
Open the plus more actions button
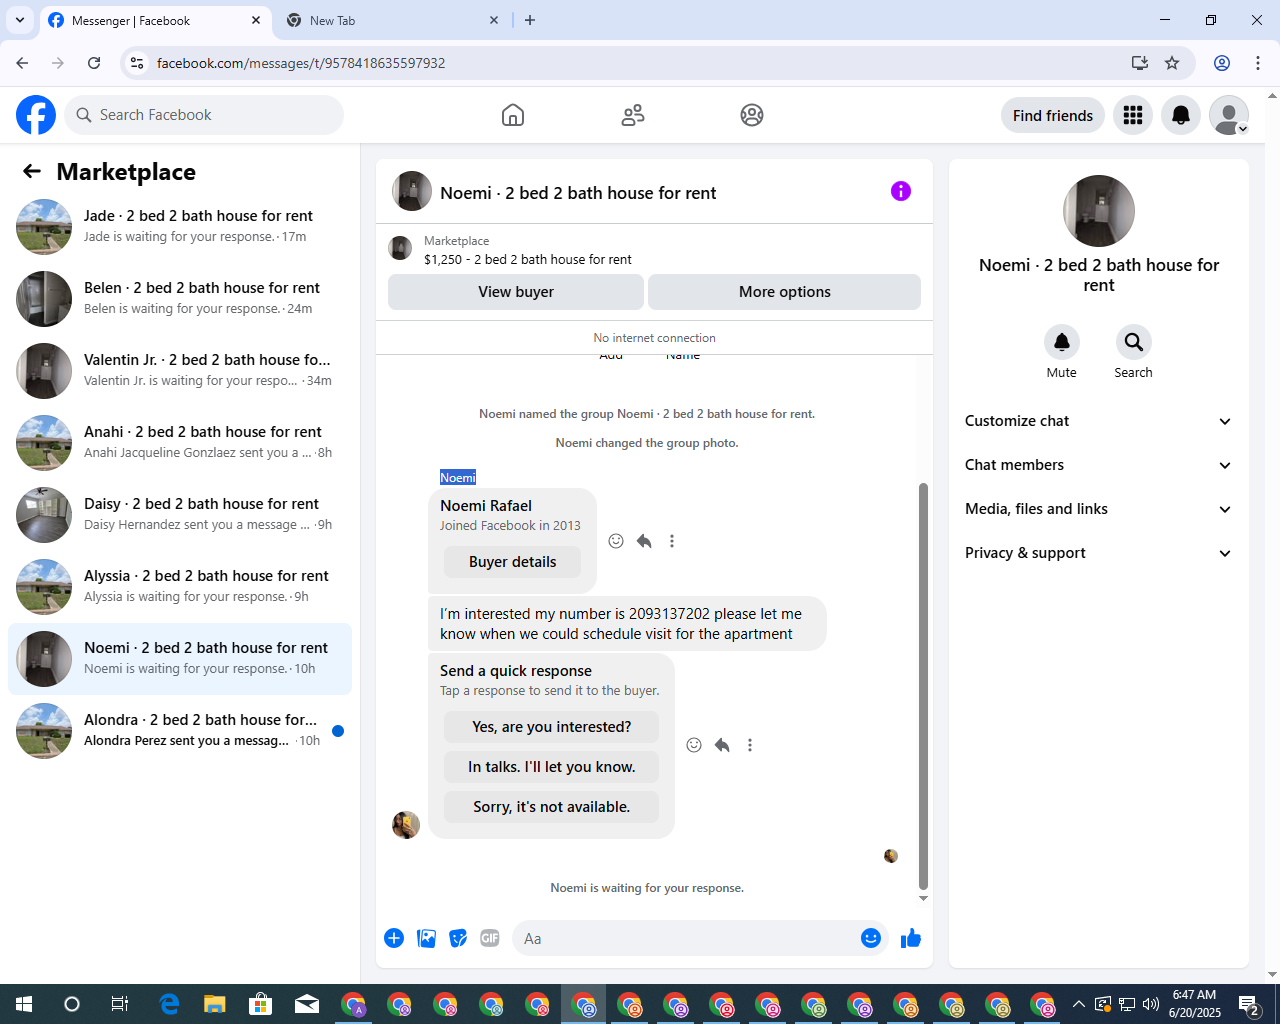tap(394, 938)
